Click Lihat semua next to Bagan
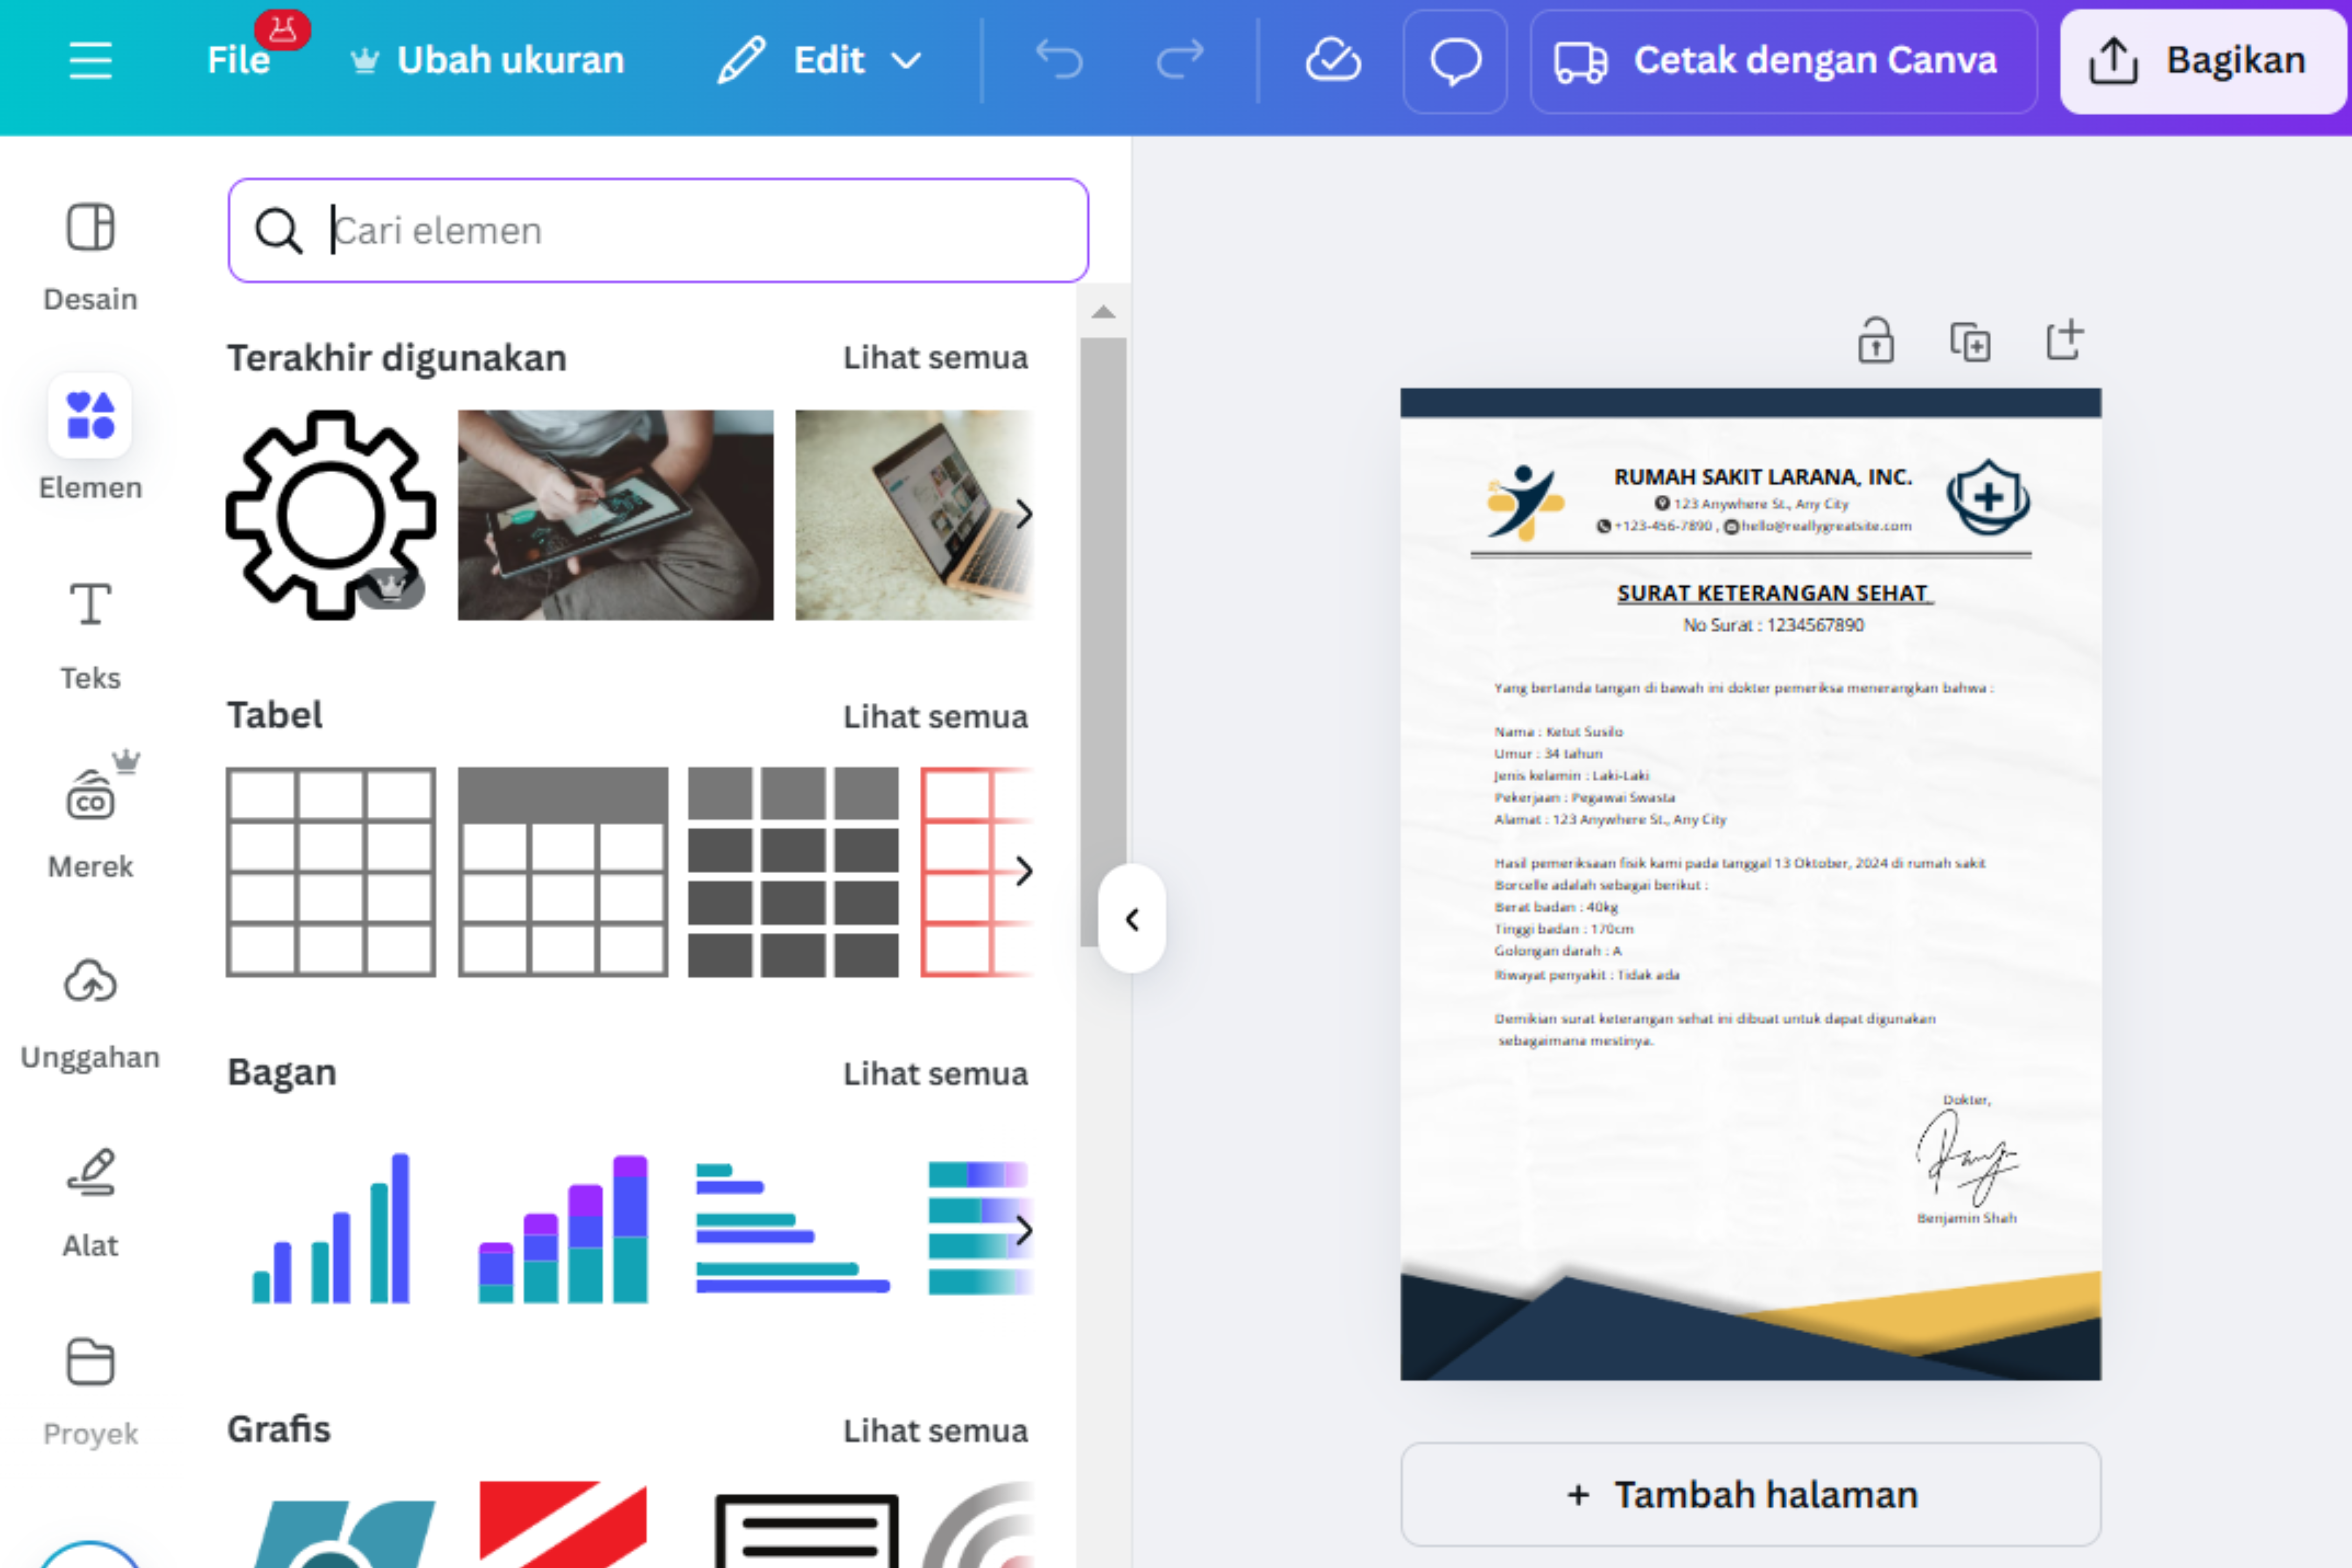 935,1073
